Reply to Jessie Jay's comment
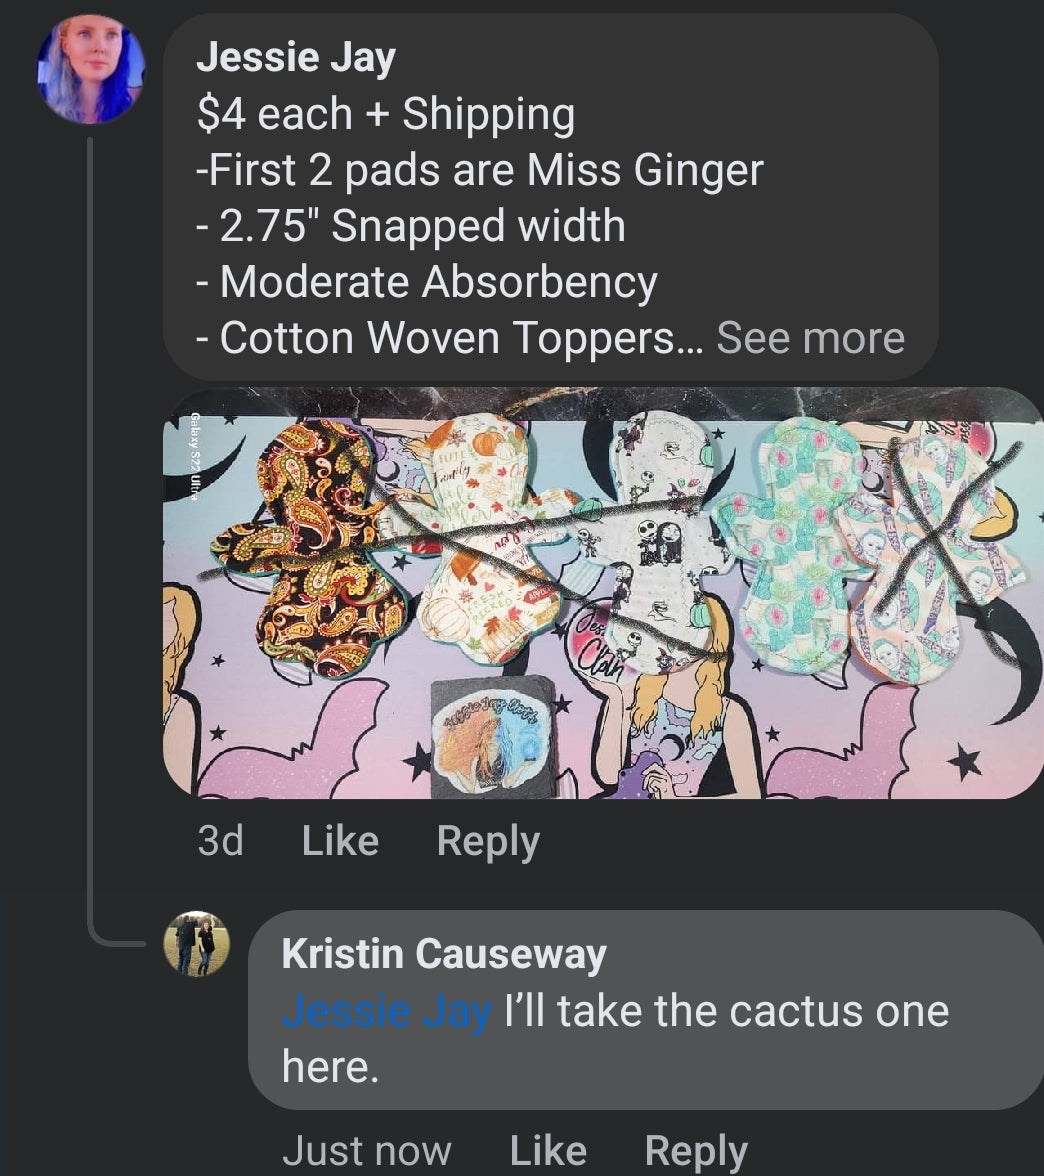 [488, 841]
